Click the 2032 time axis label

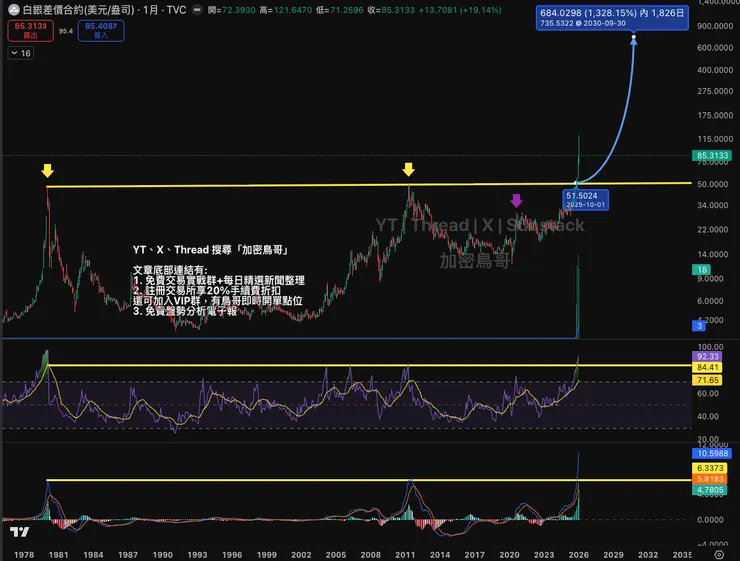pos(648,555)
